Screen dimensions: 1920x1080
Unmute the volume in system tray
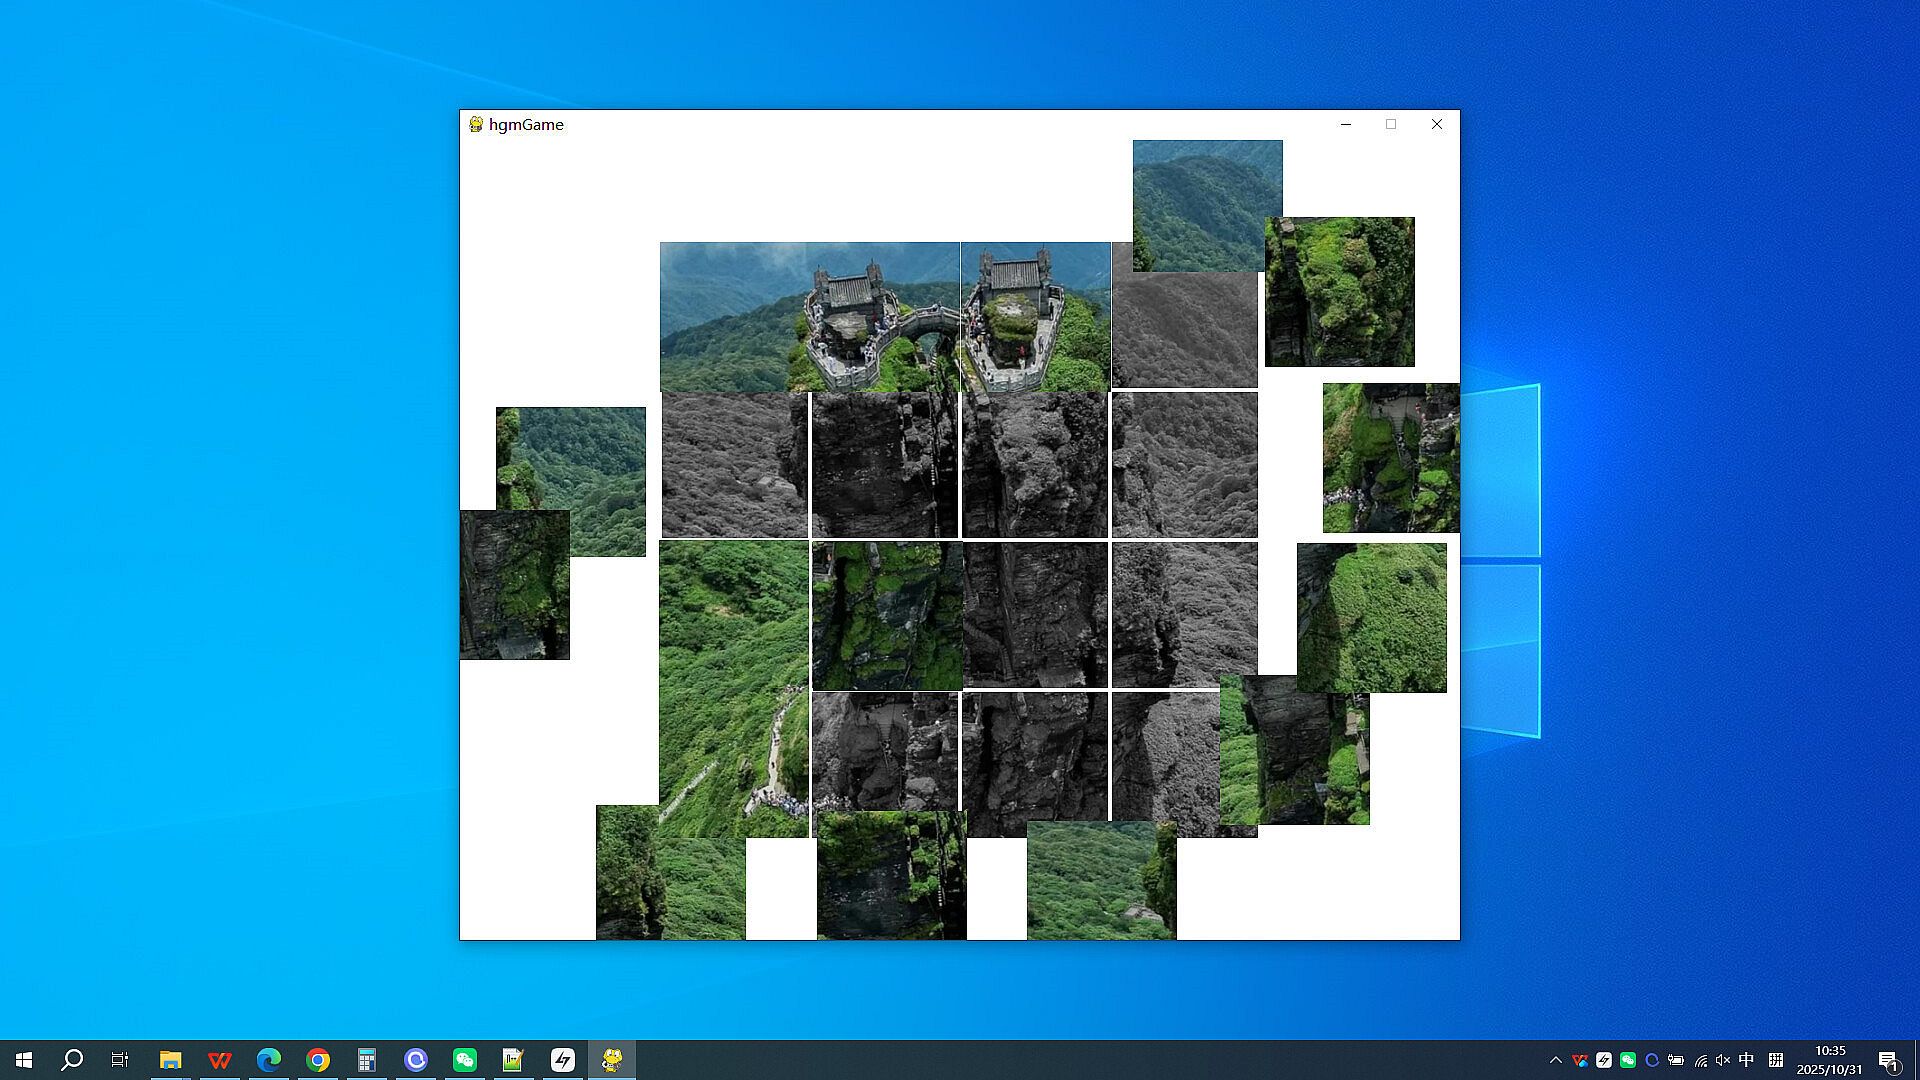[1722, 1060]
